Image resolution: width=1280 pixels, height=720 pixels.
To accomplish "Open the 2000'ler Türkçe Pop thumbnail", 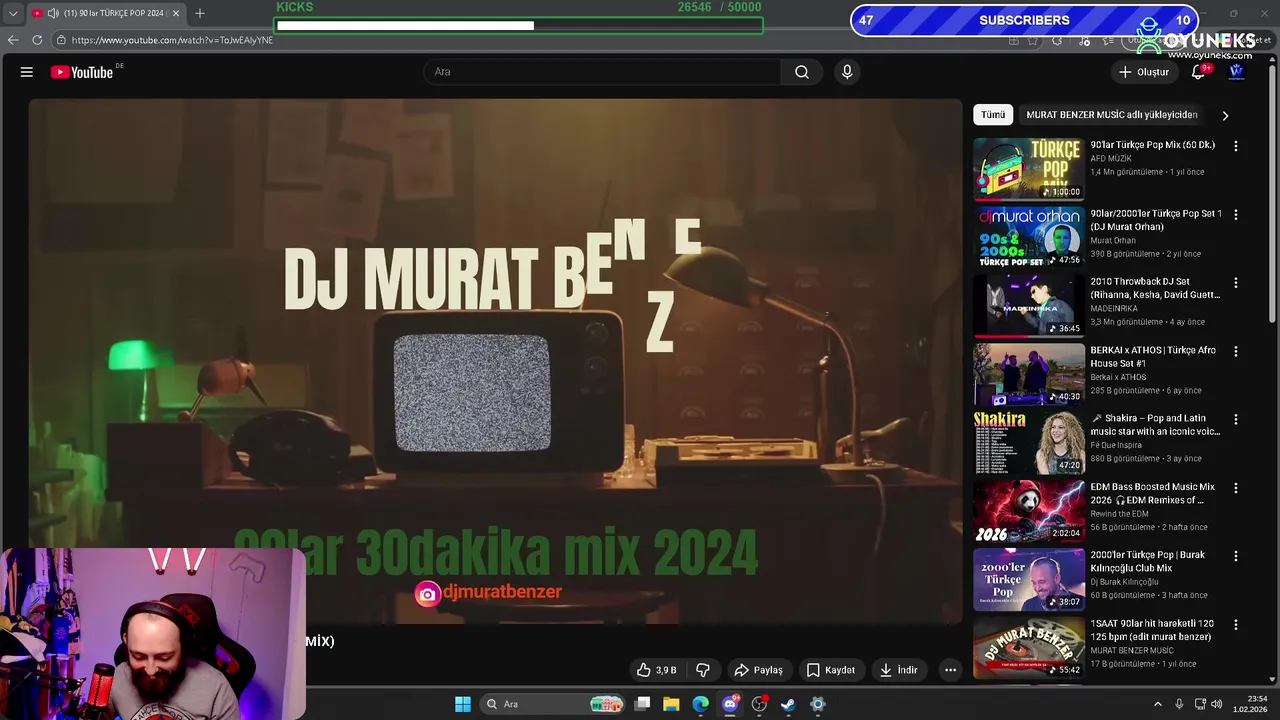I will 1029,579.
